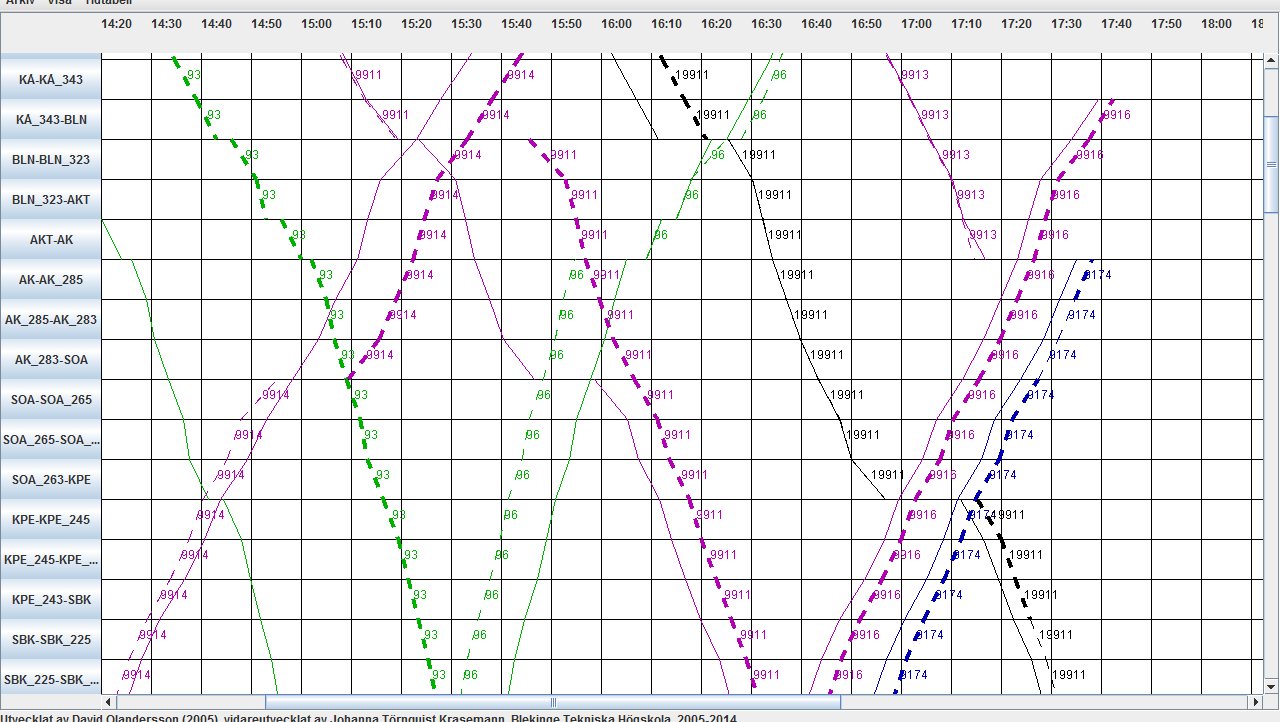Click the right arrow of horizontal scrollbar
The height and width of the screenshot is (722, 1280).
click(x=1255, y=701)
